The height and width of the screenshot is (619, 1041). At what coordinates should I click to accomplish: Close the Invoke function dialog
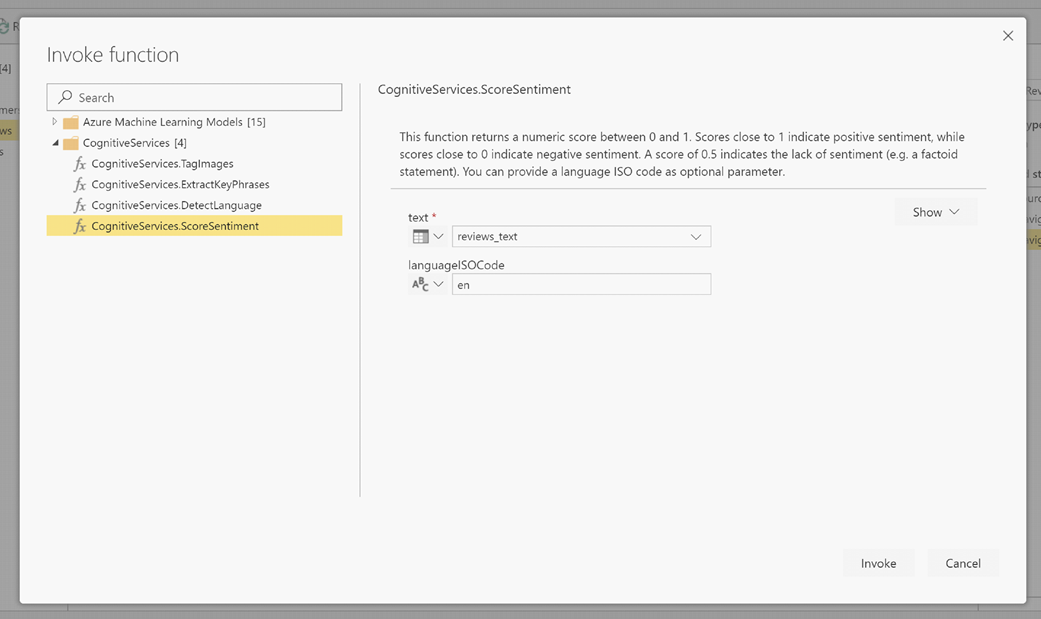(x=1008, y=36)
